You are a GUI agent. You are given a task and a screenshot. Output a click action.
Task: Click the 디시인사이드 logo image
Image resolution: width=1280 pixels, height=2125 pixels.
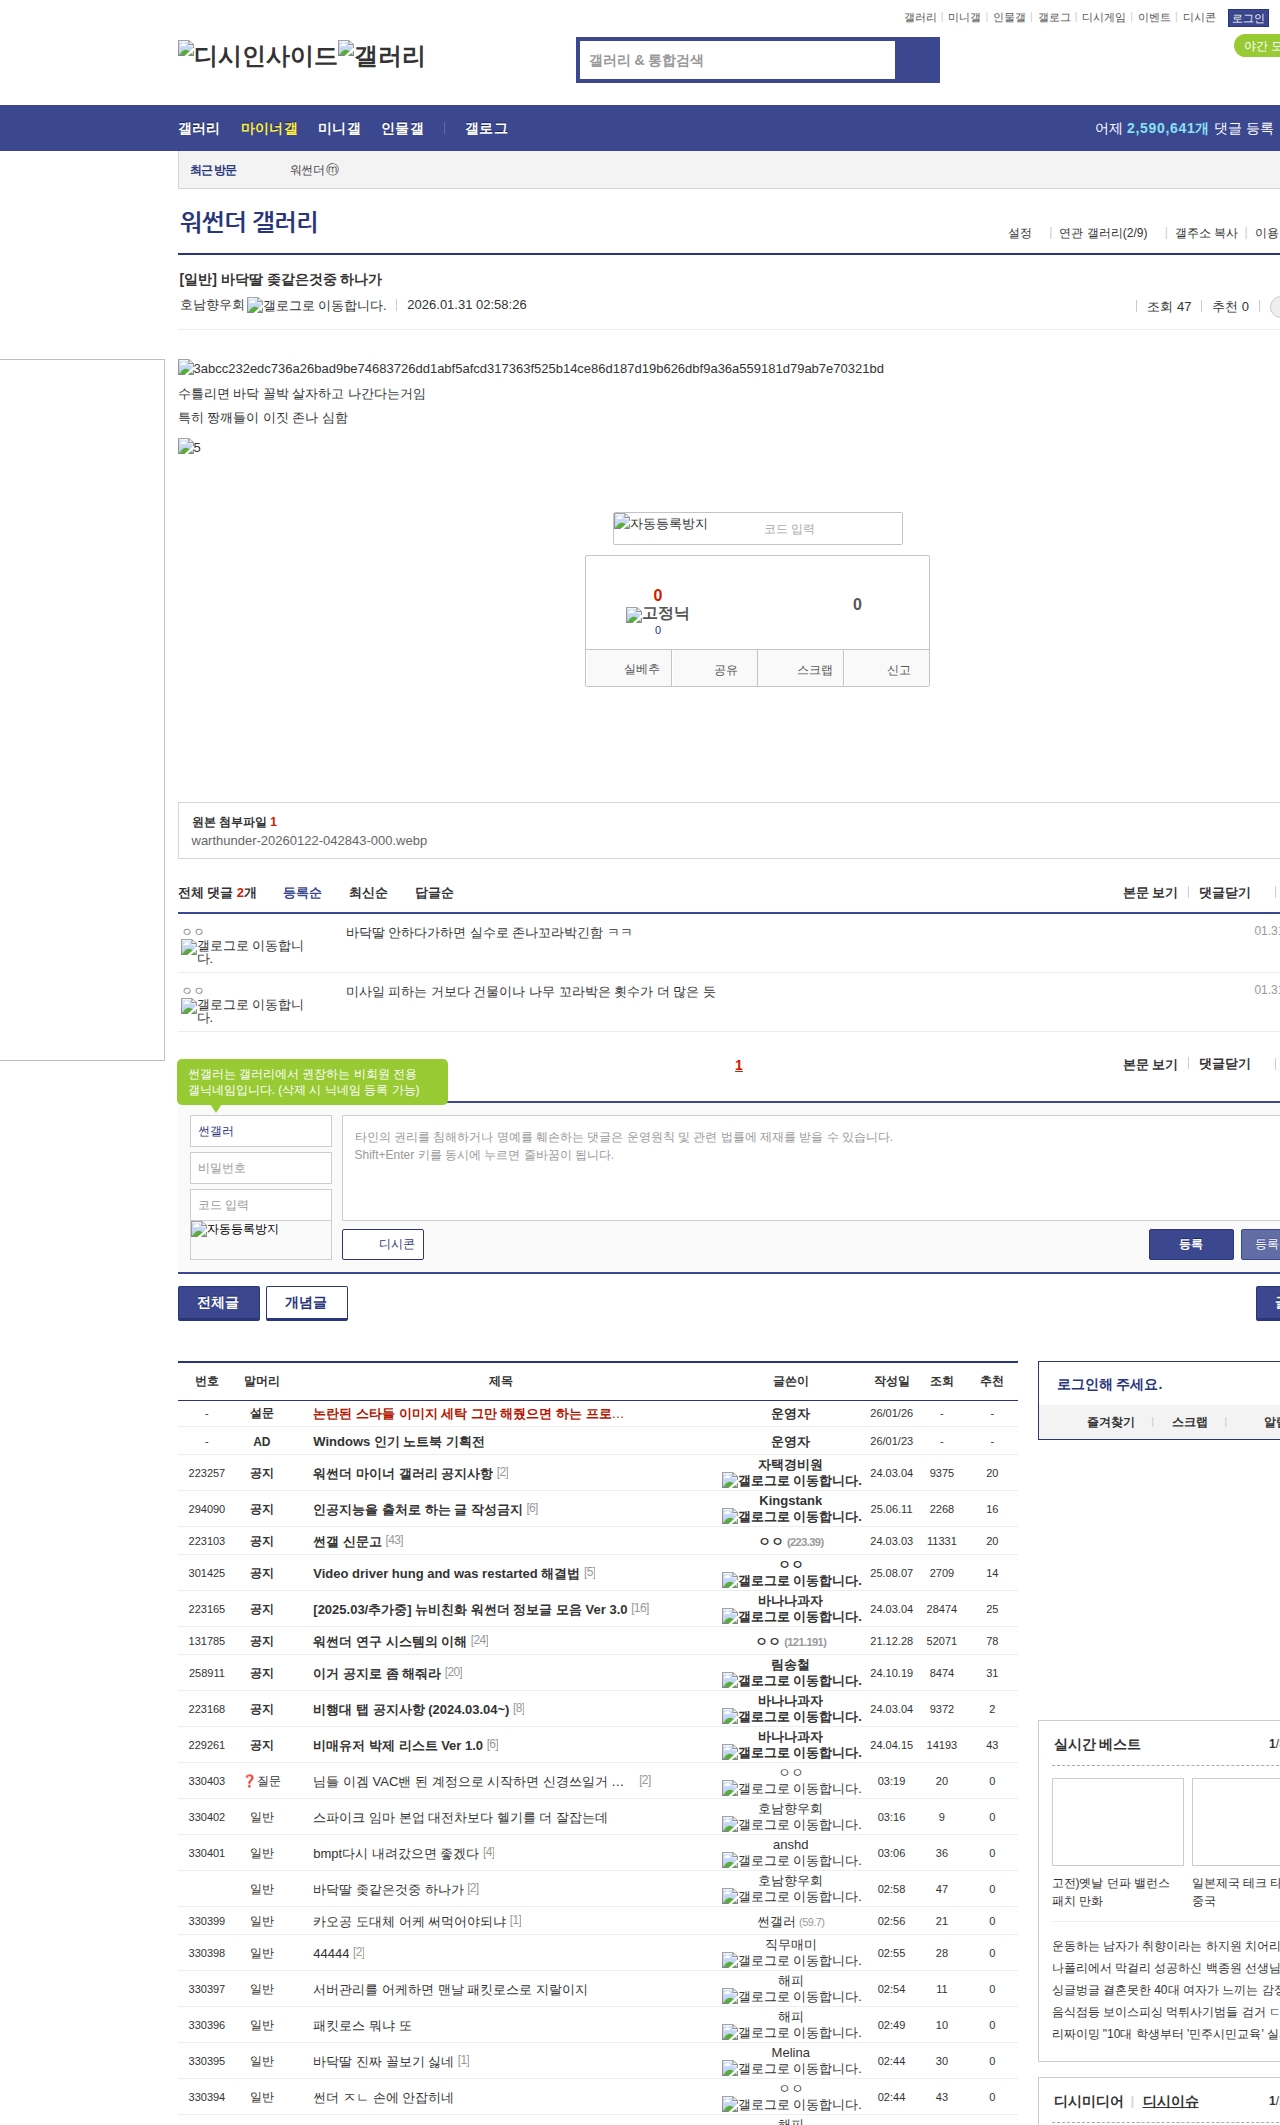(257, 56)
